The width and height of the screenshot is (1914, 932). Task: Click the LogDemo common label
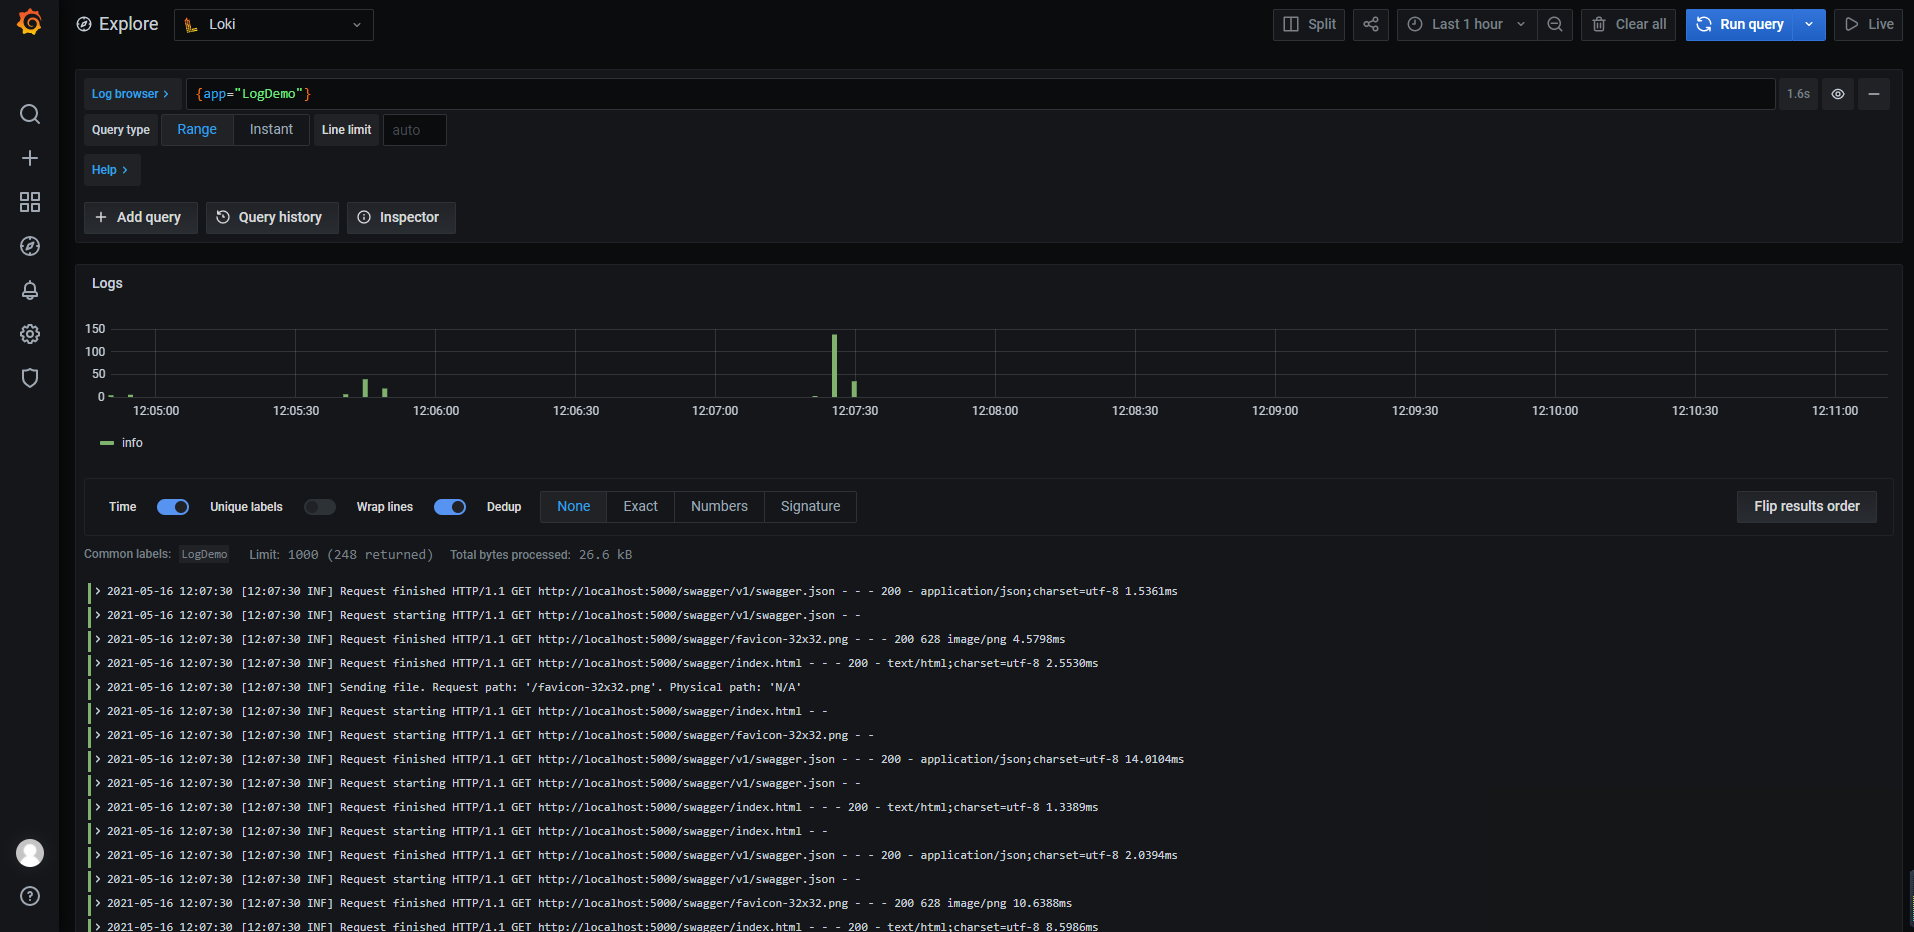coord(204,554)
